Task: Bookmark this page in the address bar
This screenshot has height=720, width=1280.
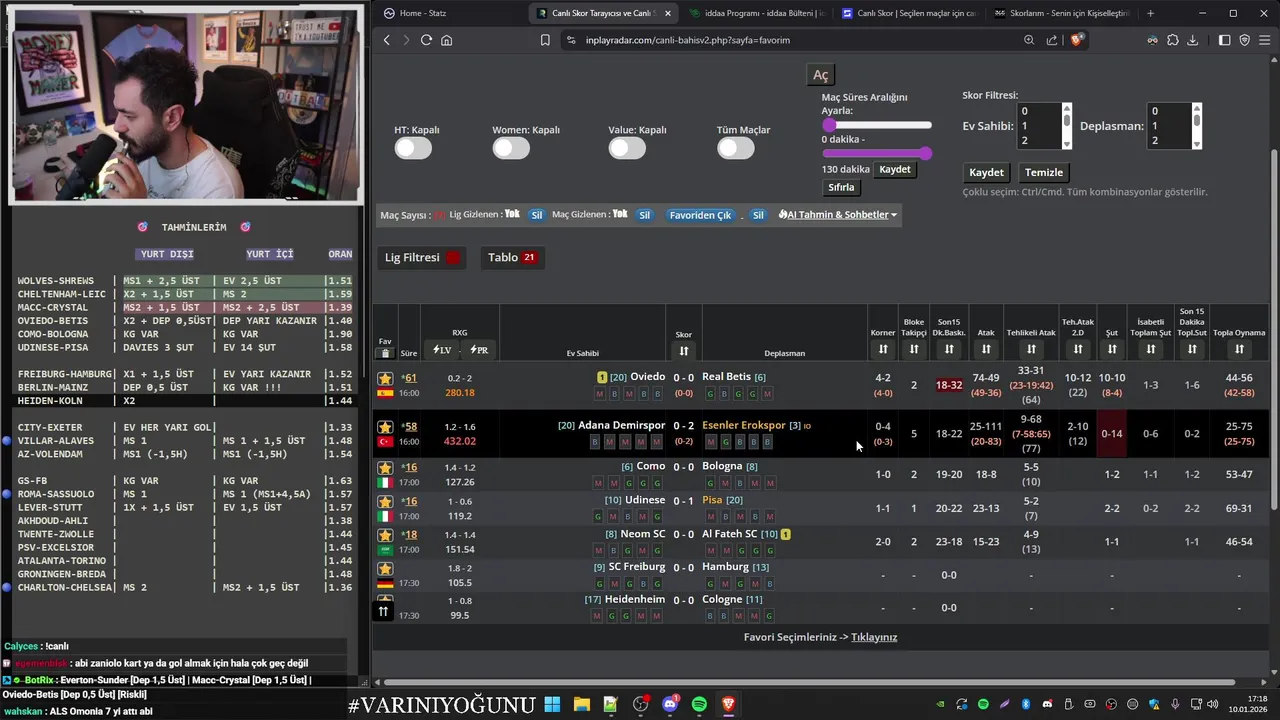Action: pyautogui.click(x=545, y=40)
